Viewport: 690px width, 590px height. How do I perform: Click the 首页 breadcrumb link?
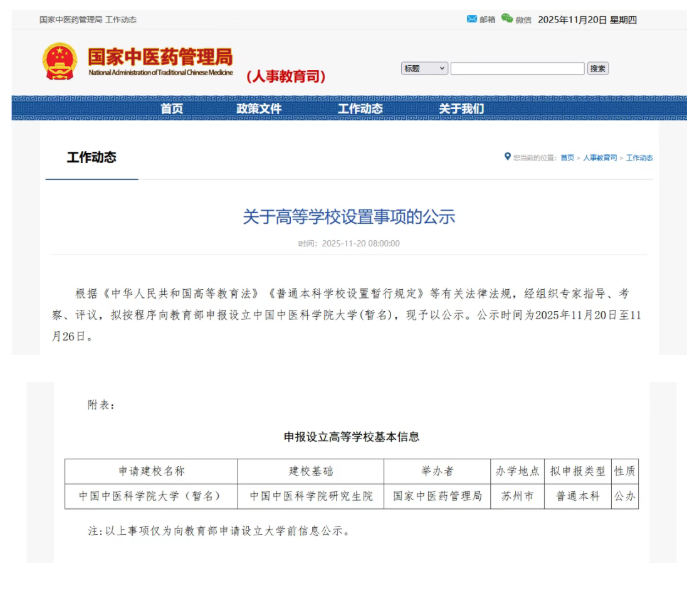(x=567, y=158)
